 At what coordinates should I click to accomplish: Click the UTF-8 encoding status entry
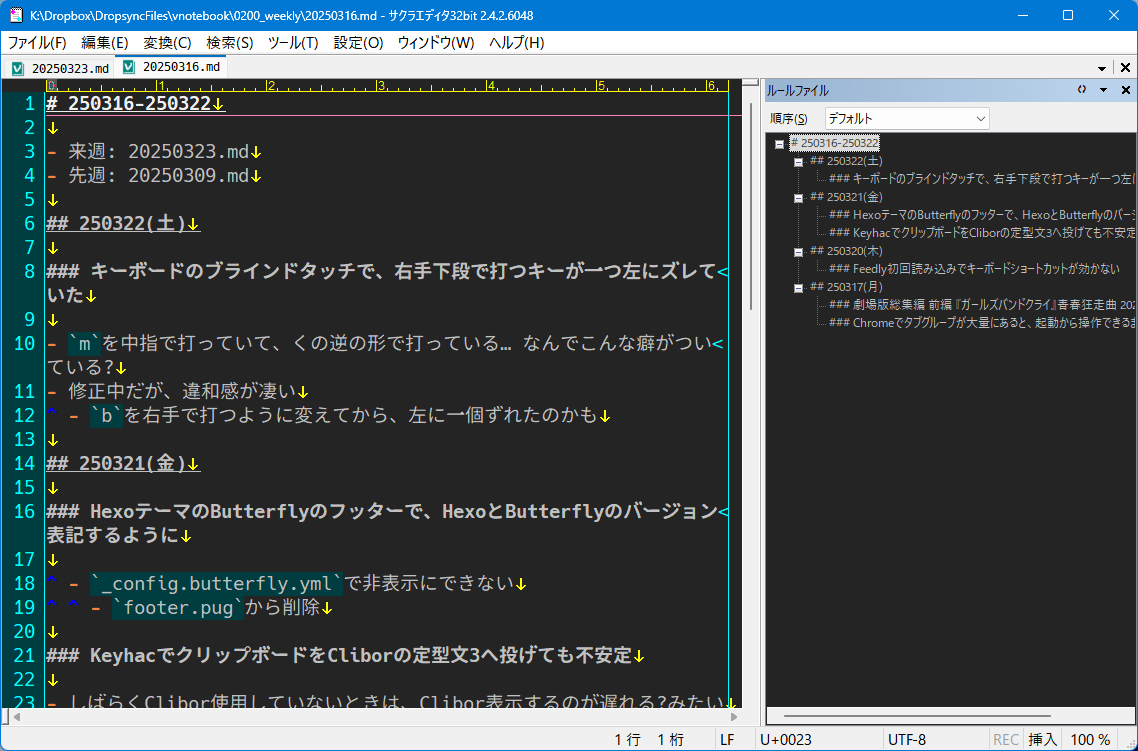(907, 739)
